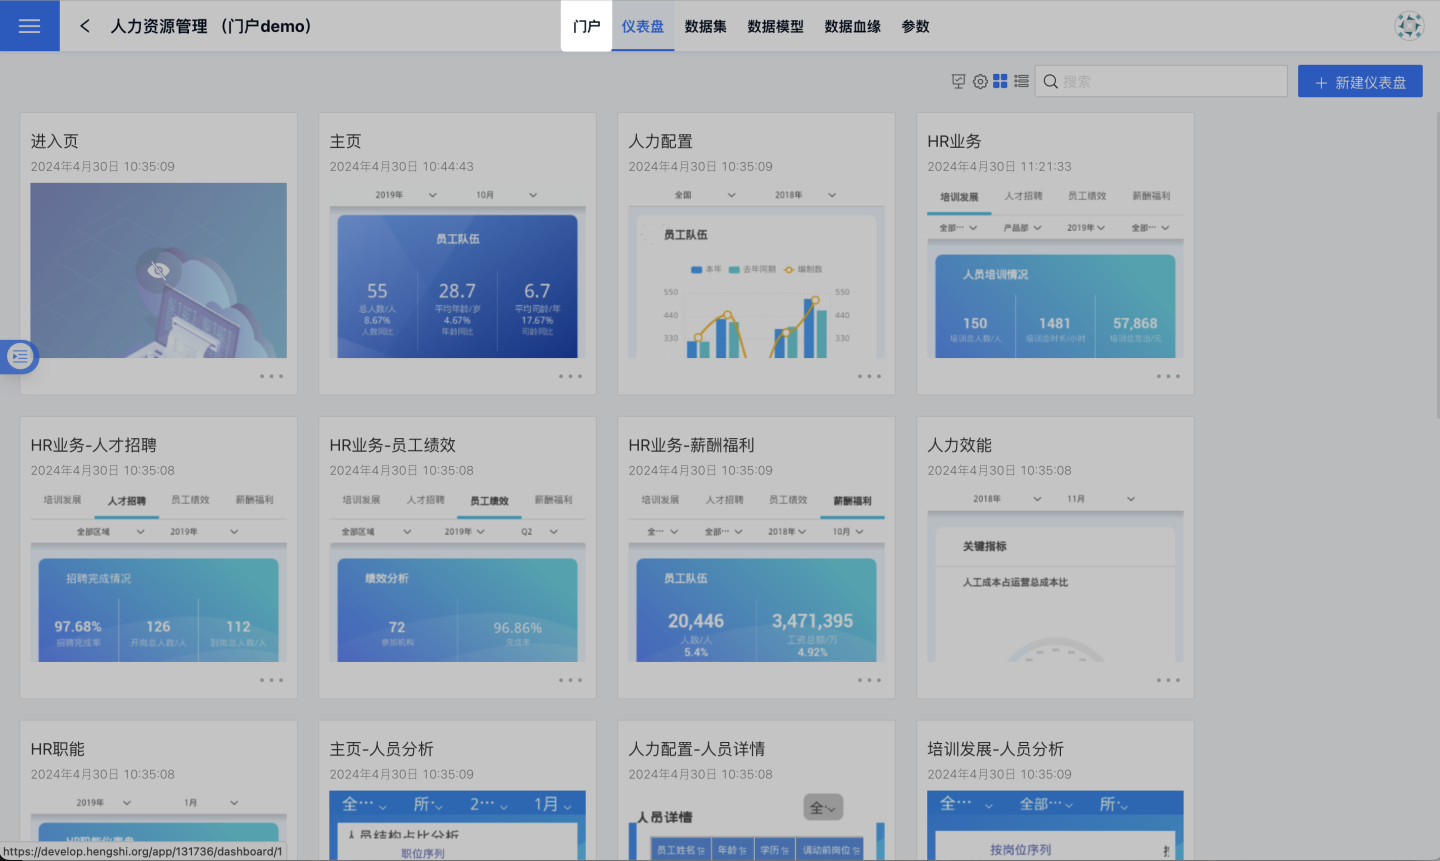Switch to list view layout
The height and width of the screenshot is (861, 1440).
(x=1021, y=82)
